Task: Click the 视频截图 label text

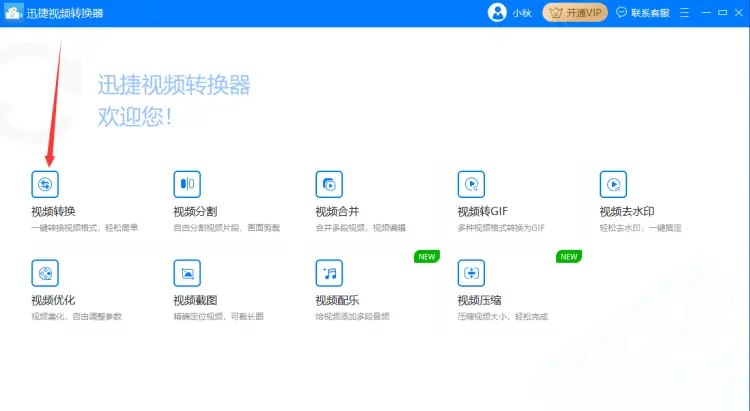Action: point(195,300)
